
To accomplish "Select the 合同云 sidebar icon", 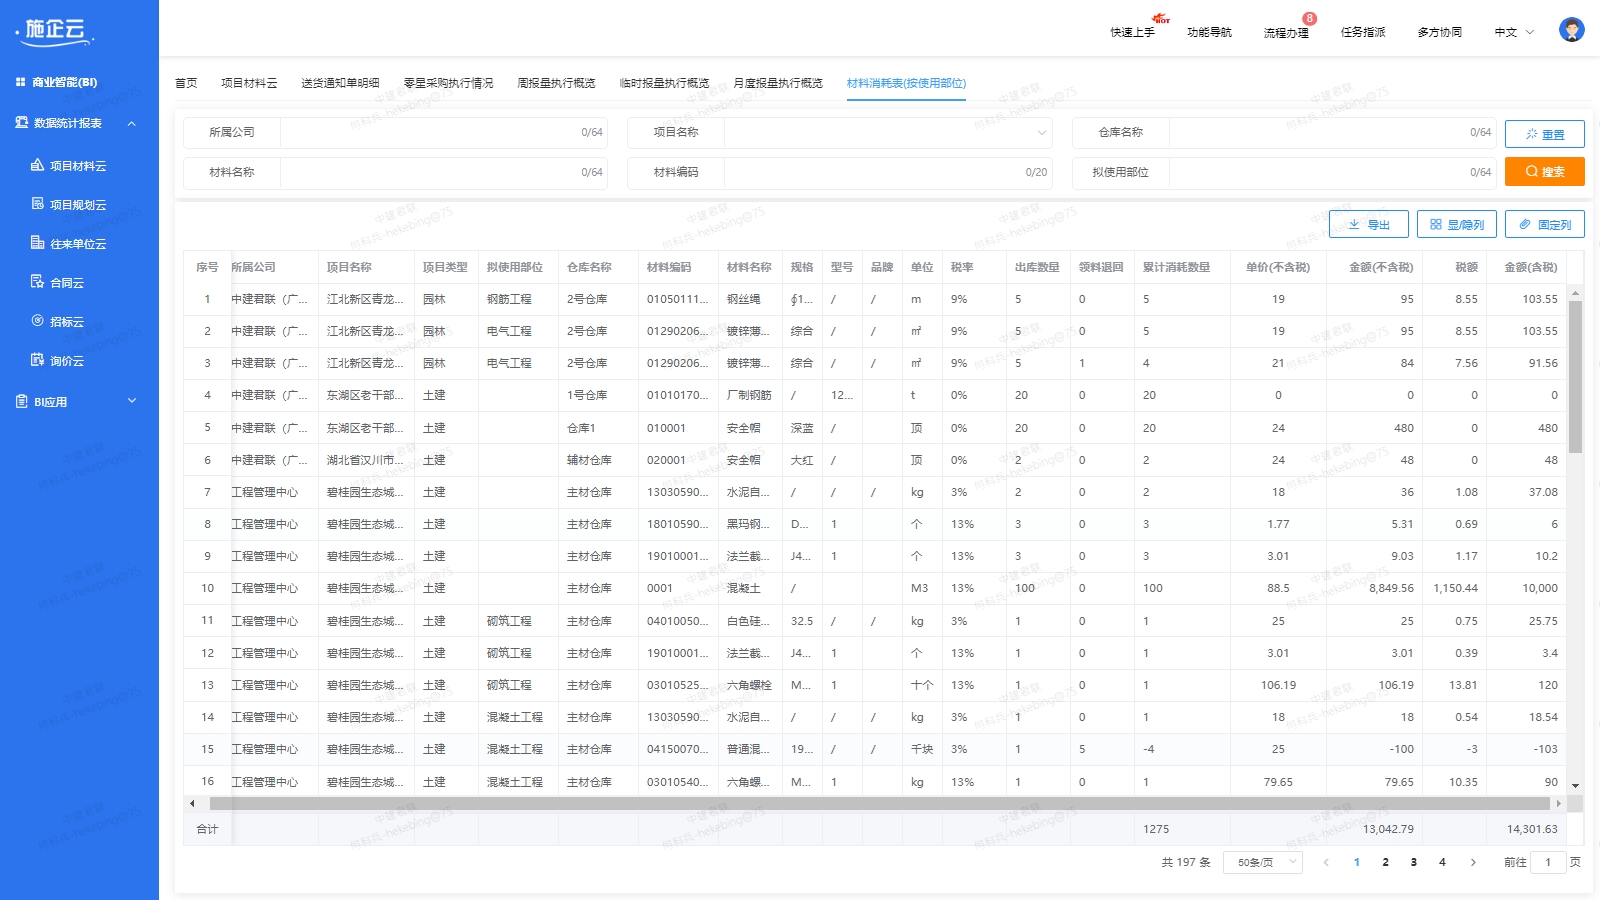I will pyautogui.click(x=38, y=282).
